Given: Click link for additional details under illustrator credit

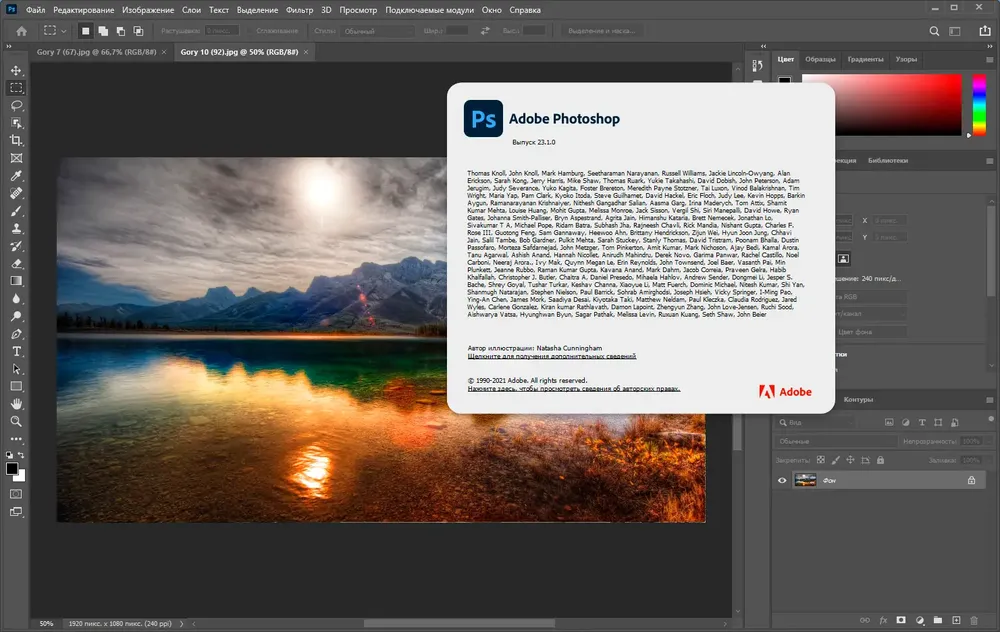Looking at the screenshot, I should tap(552, 356).
